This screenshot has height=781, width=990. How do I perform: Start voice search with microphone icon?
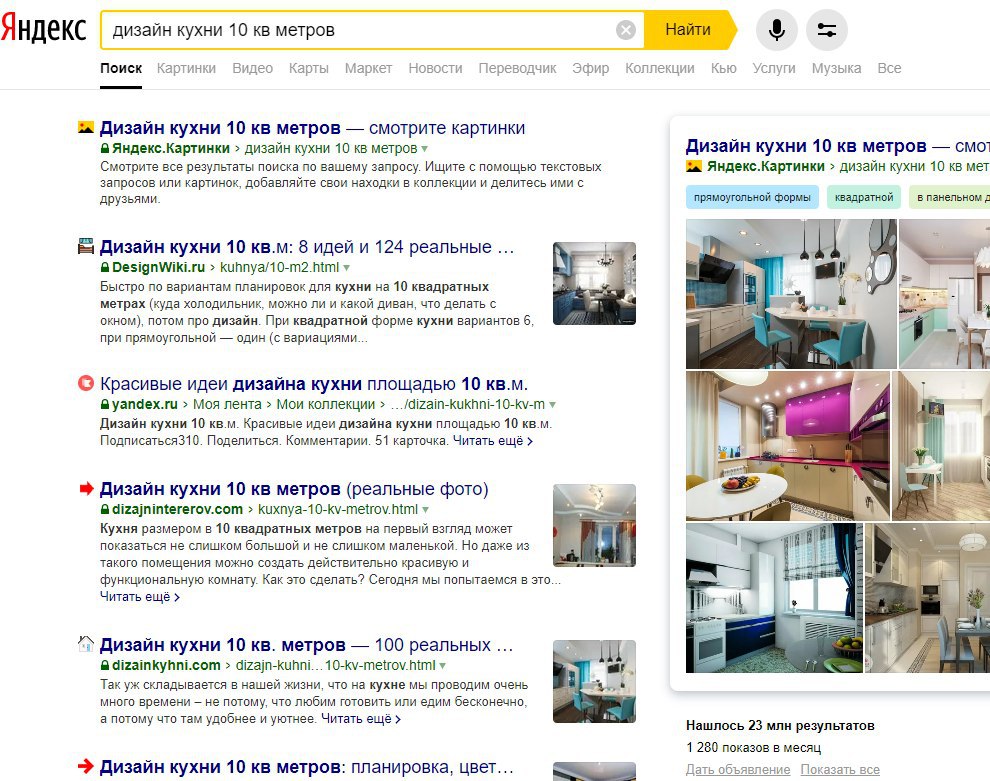[x=777, y=30]
